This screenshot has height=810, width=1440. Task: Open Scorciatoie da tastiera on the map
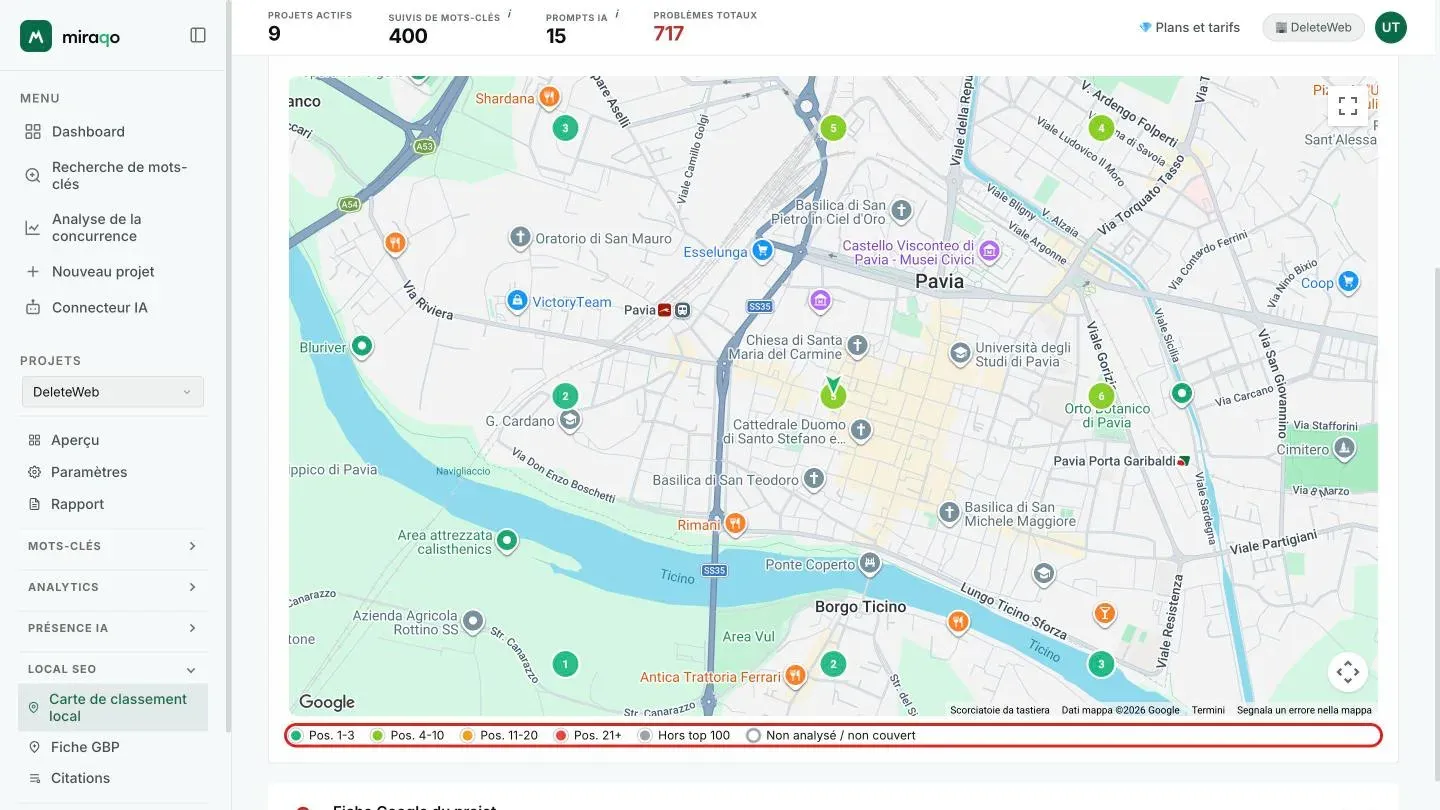1000,710
